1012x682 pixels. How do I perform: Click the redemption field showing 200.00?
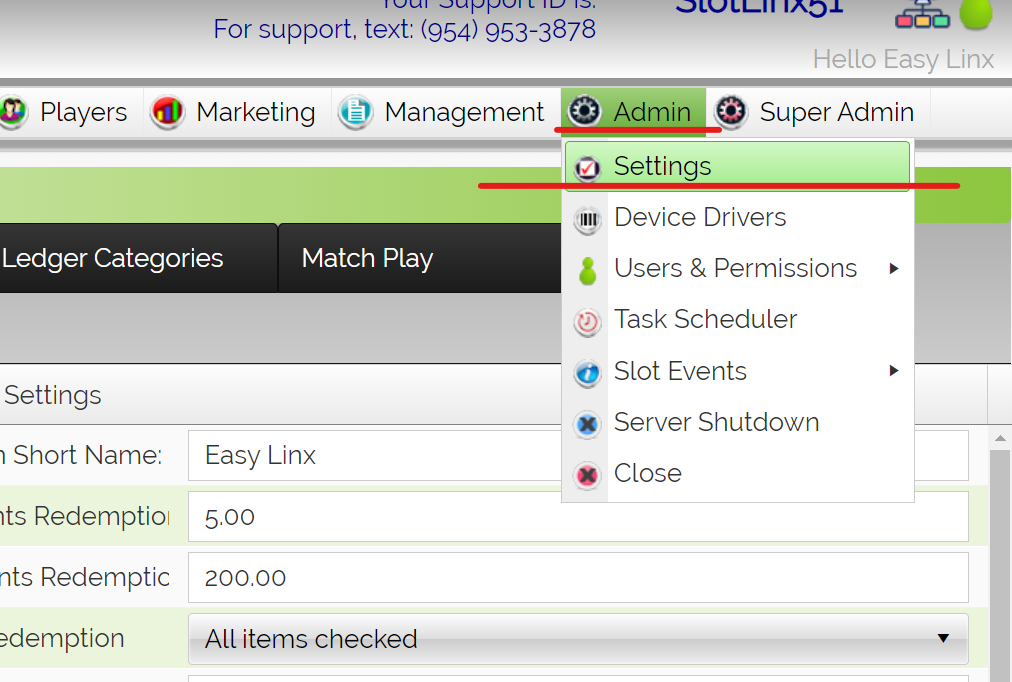click(x=578, y=577)
